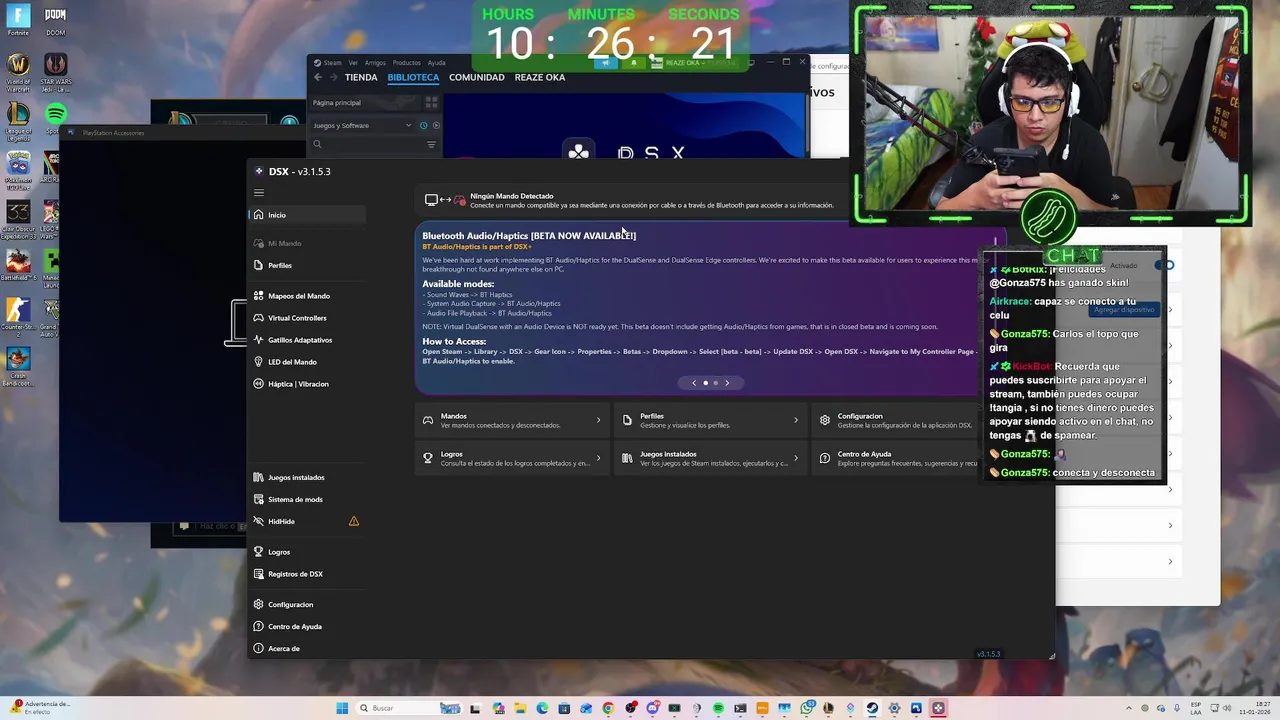Open Logros in the DSX sidebar
The image size is (1280, 720).
(x=307, y=552)
